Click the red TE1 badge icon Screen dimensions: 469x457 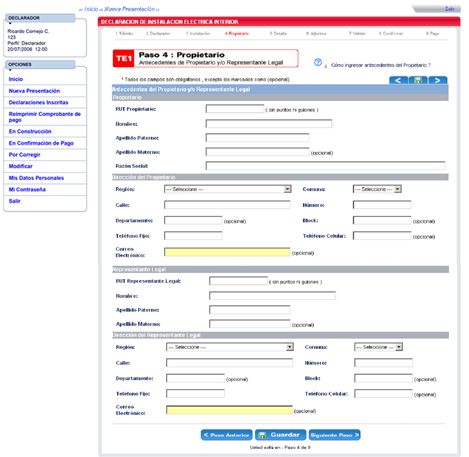pos(123,59)
